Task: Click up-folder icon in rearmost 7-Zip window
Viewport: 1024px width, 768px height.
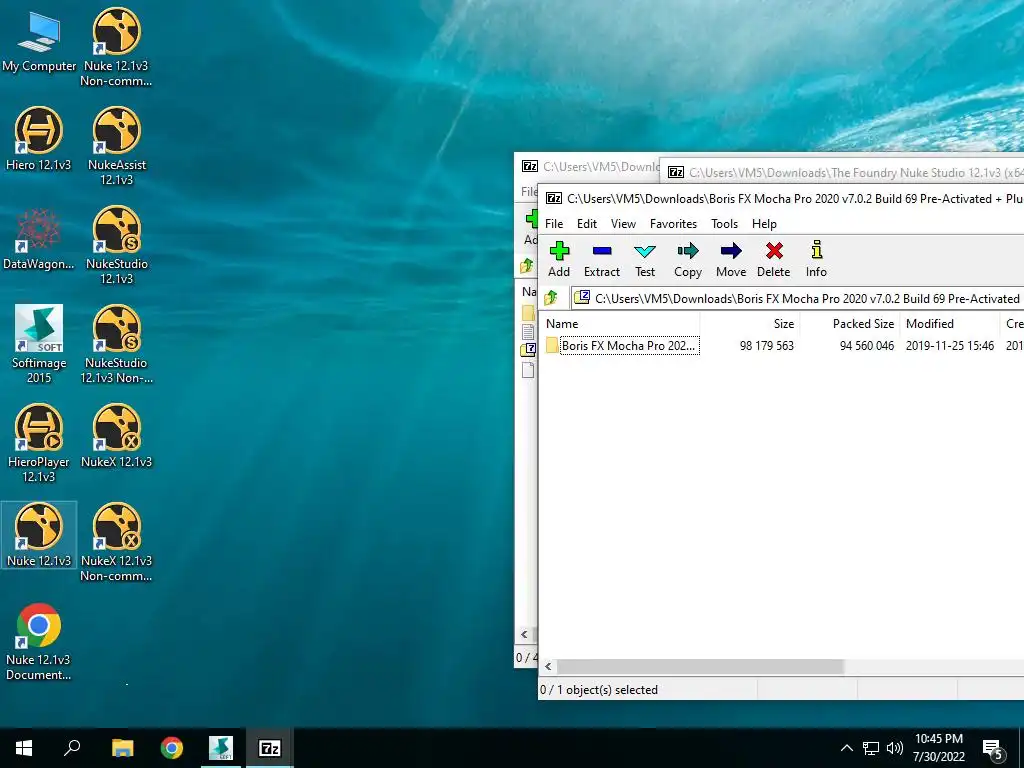Action: 526,266
